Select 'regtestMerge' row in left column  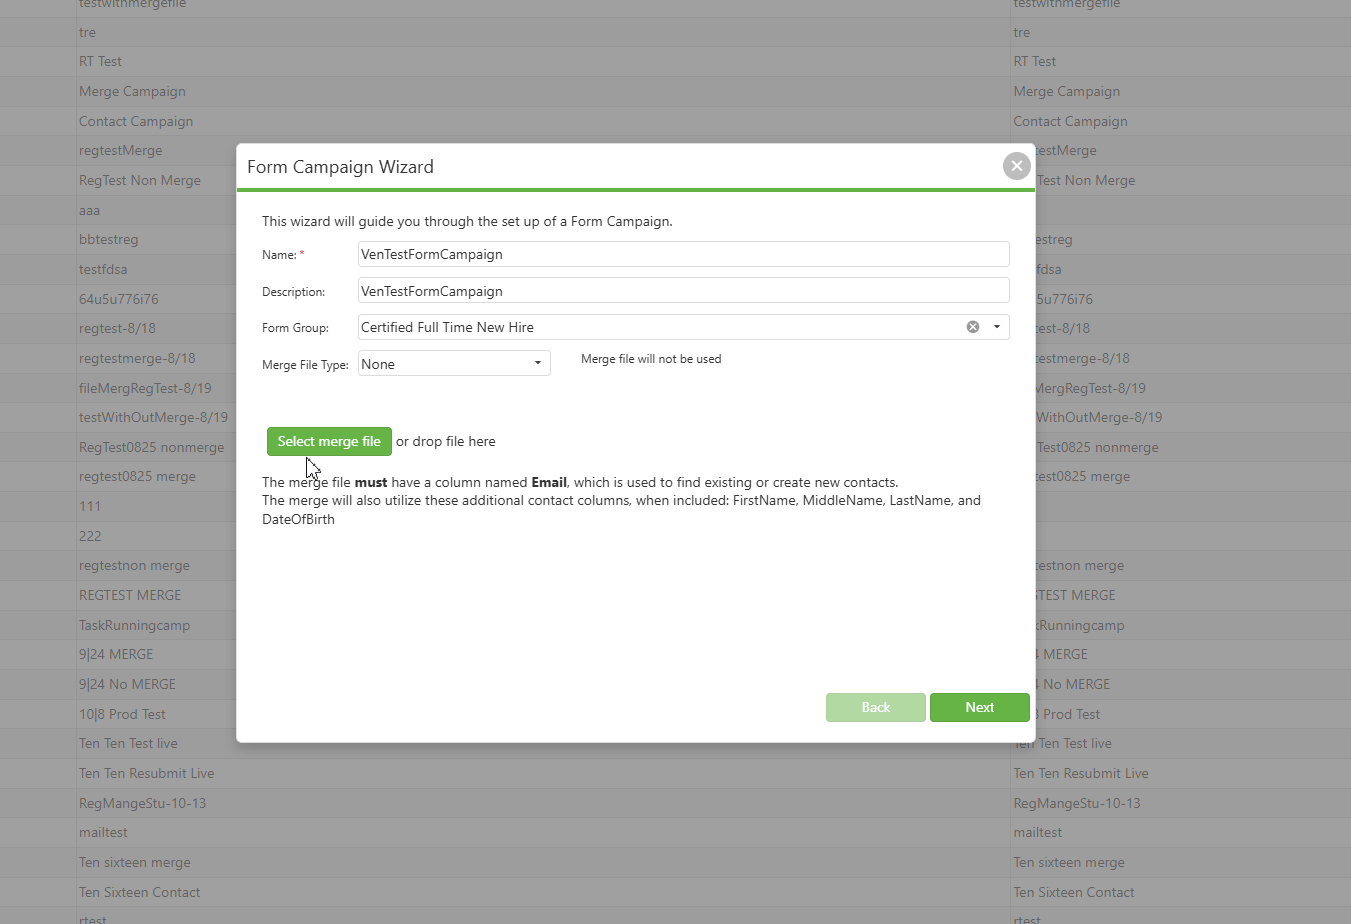tap(120, 150)
